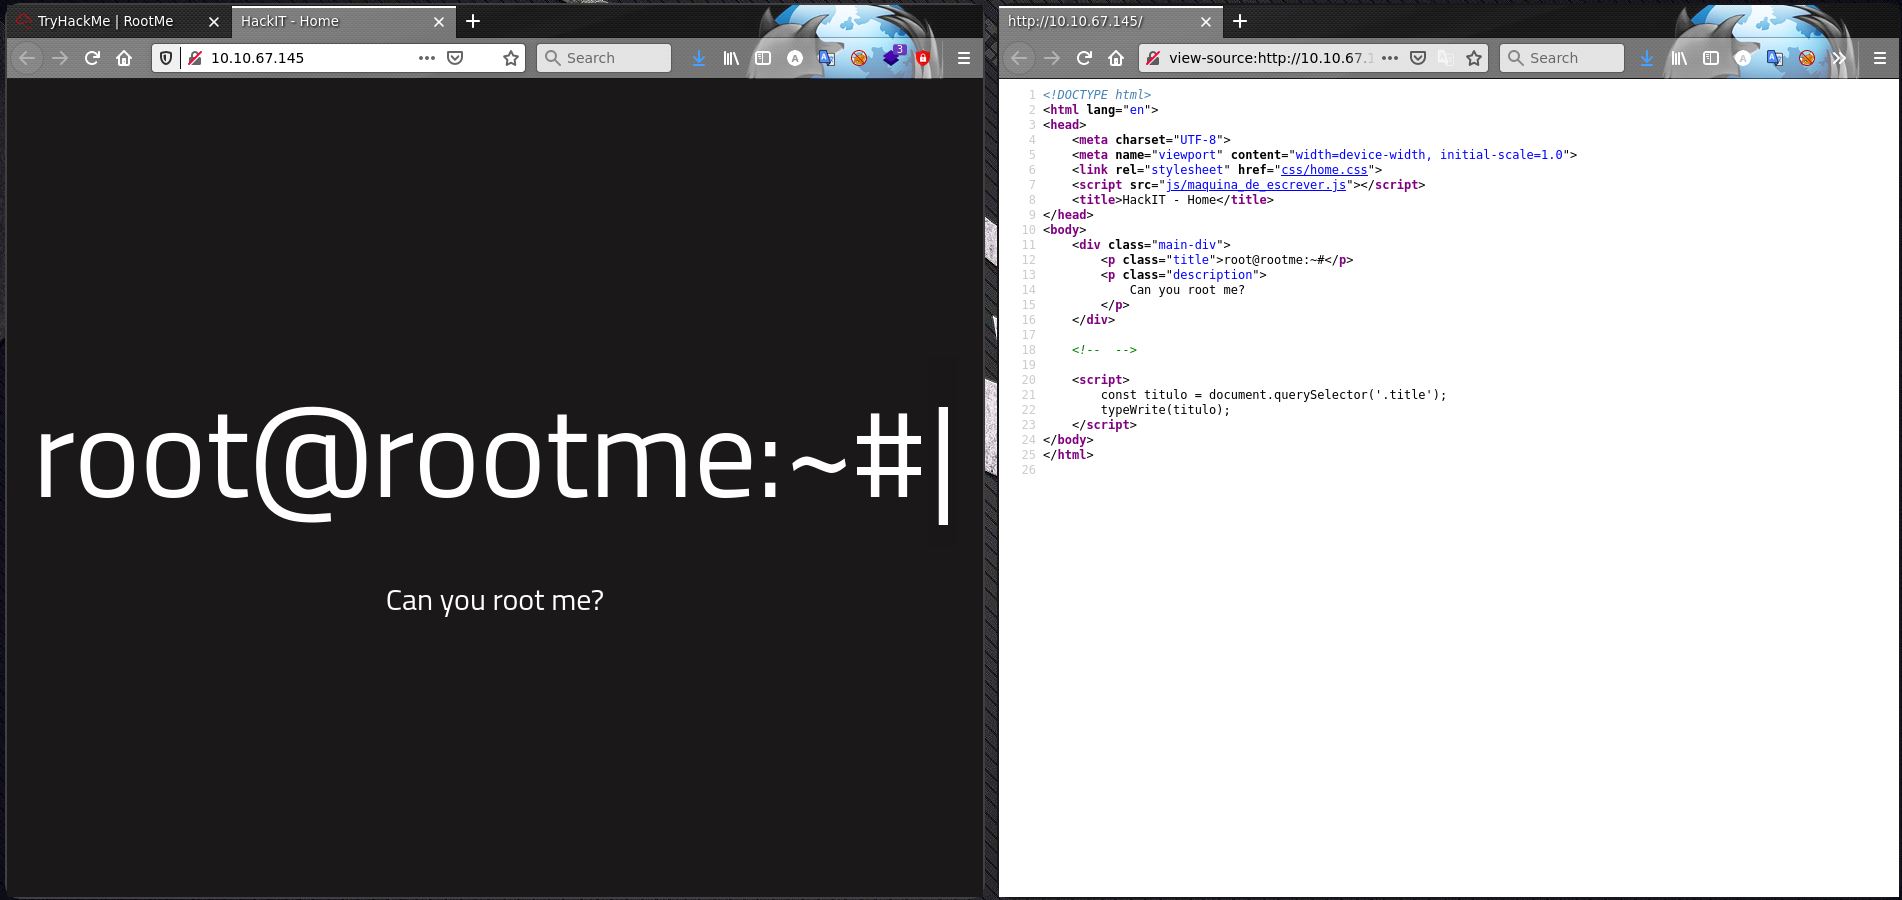Open hamburger menu in right browser window
The height and width of the screenshot is (900, 1902).
click(1880, 58)
